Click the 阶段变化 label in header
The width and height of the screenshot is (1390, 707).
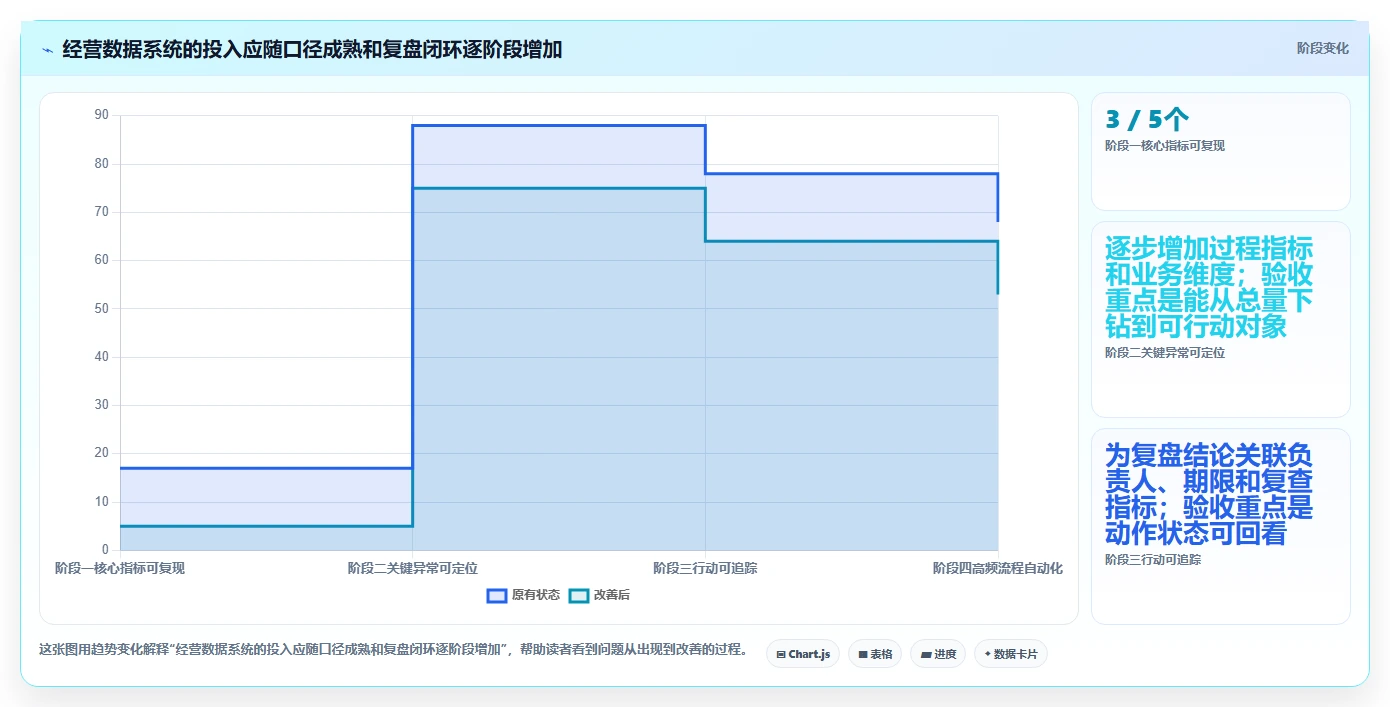(1323, 48)
